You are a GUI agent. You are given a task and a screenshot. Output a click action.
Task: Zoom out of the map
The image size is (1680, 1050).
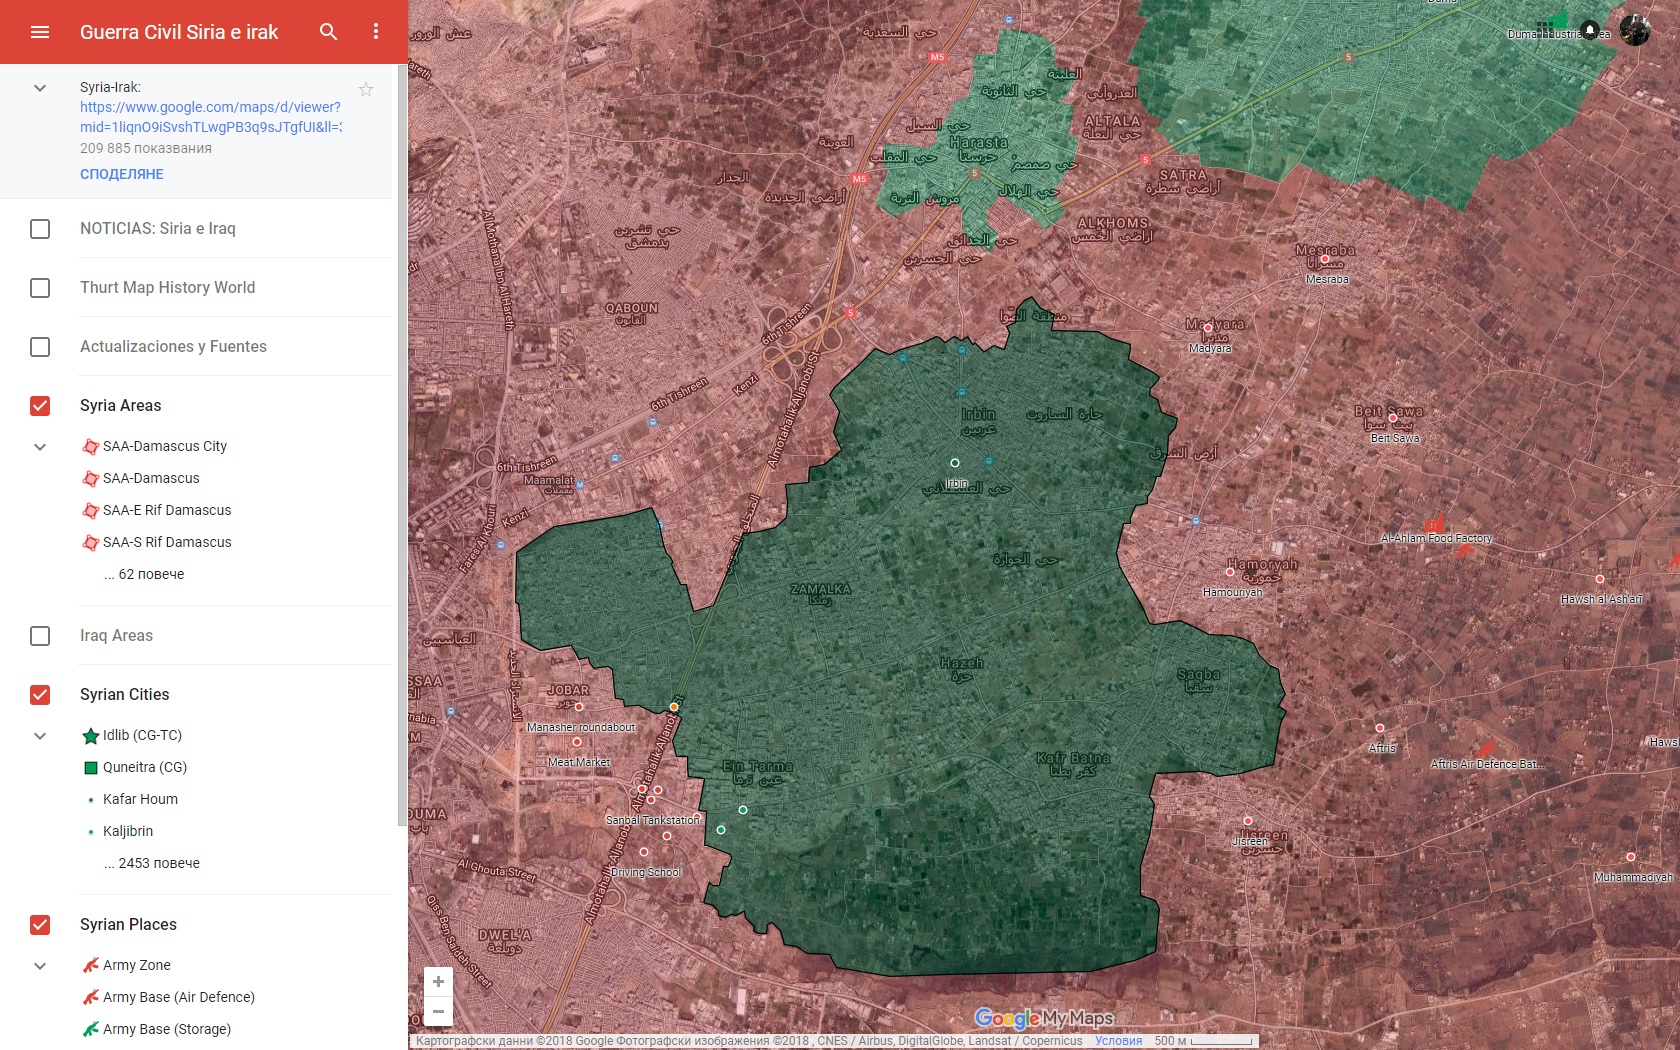(x=438, y=1011)
